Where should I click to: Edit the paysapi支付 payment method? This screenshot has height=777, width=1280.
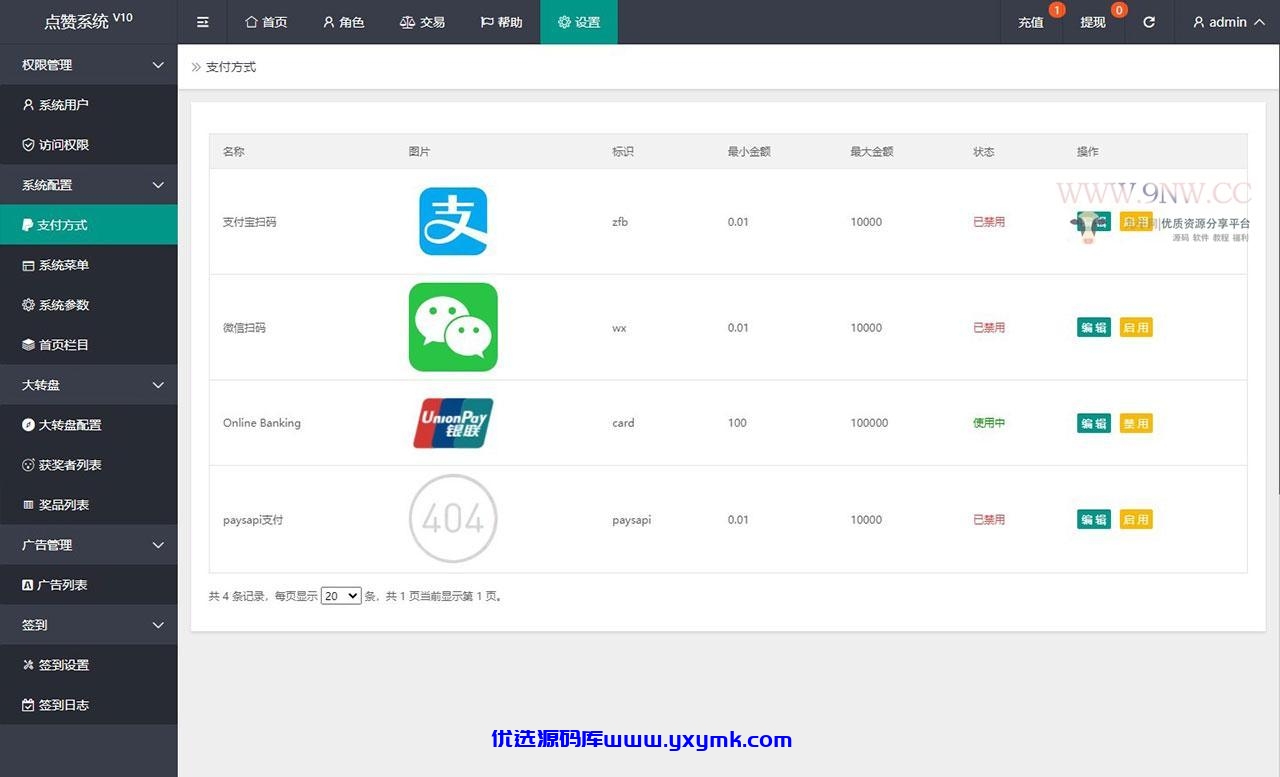click(x=1094, y=519)
